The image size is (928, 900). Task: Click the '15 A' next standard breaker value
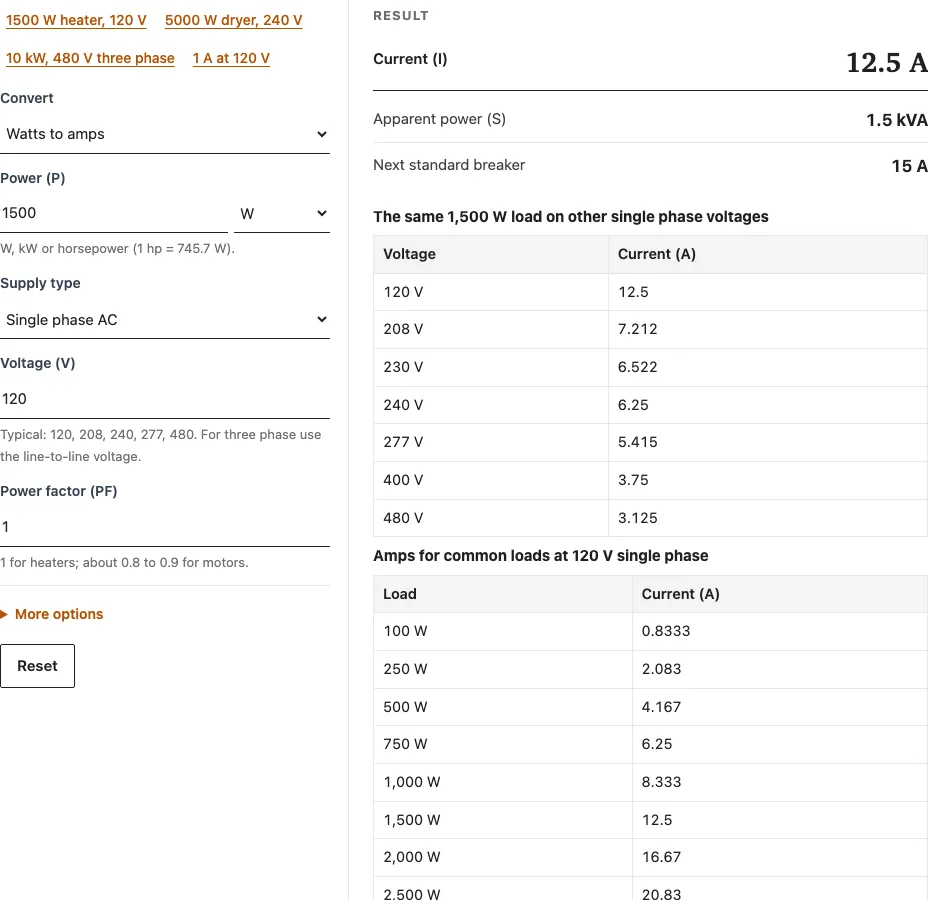(909, 166)
